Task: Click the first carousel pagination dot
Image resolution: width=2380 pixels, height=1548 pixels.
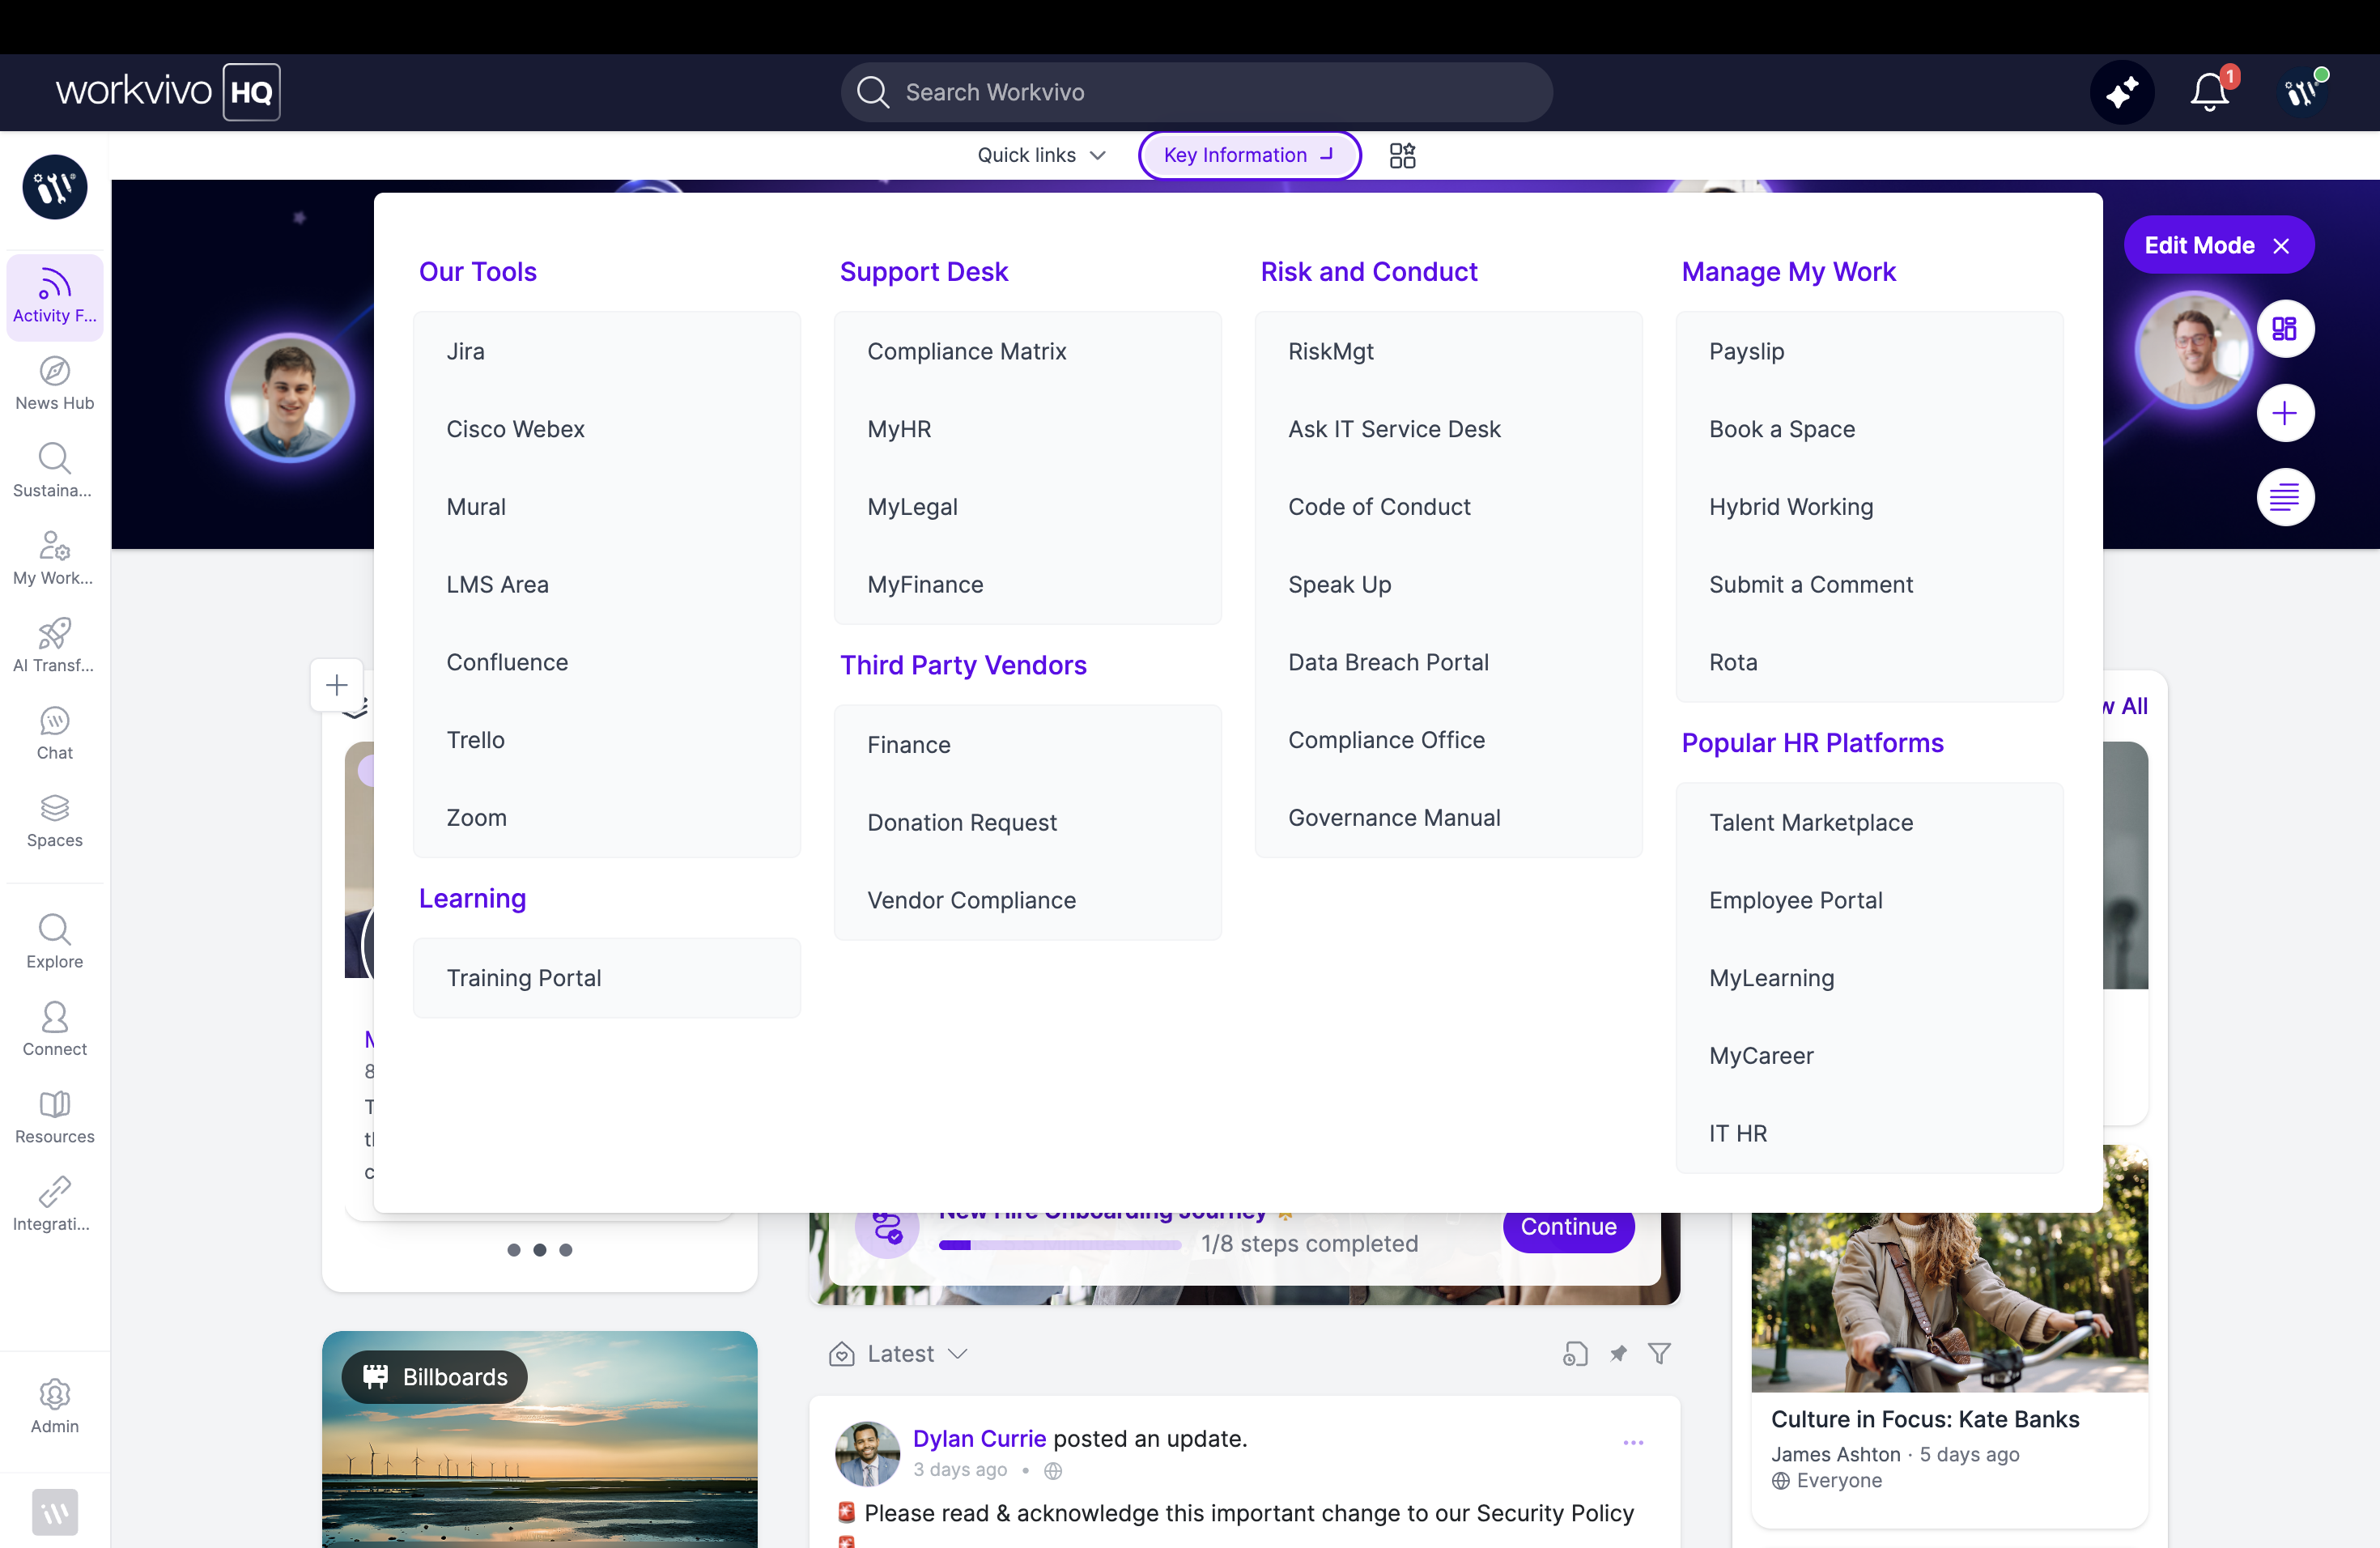Action: pyautogui.click(x=514, y=1250)
